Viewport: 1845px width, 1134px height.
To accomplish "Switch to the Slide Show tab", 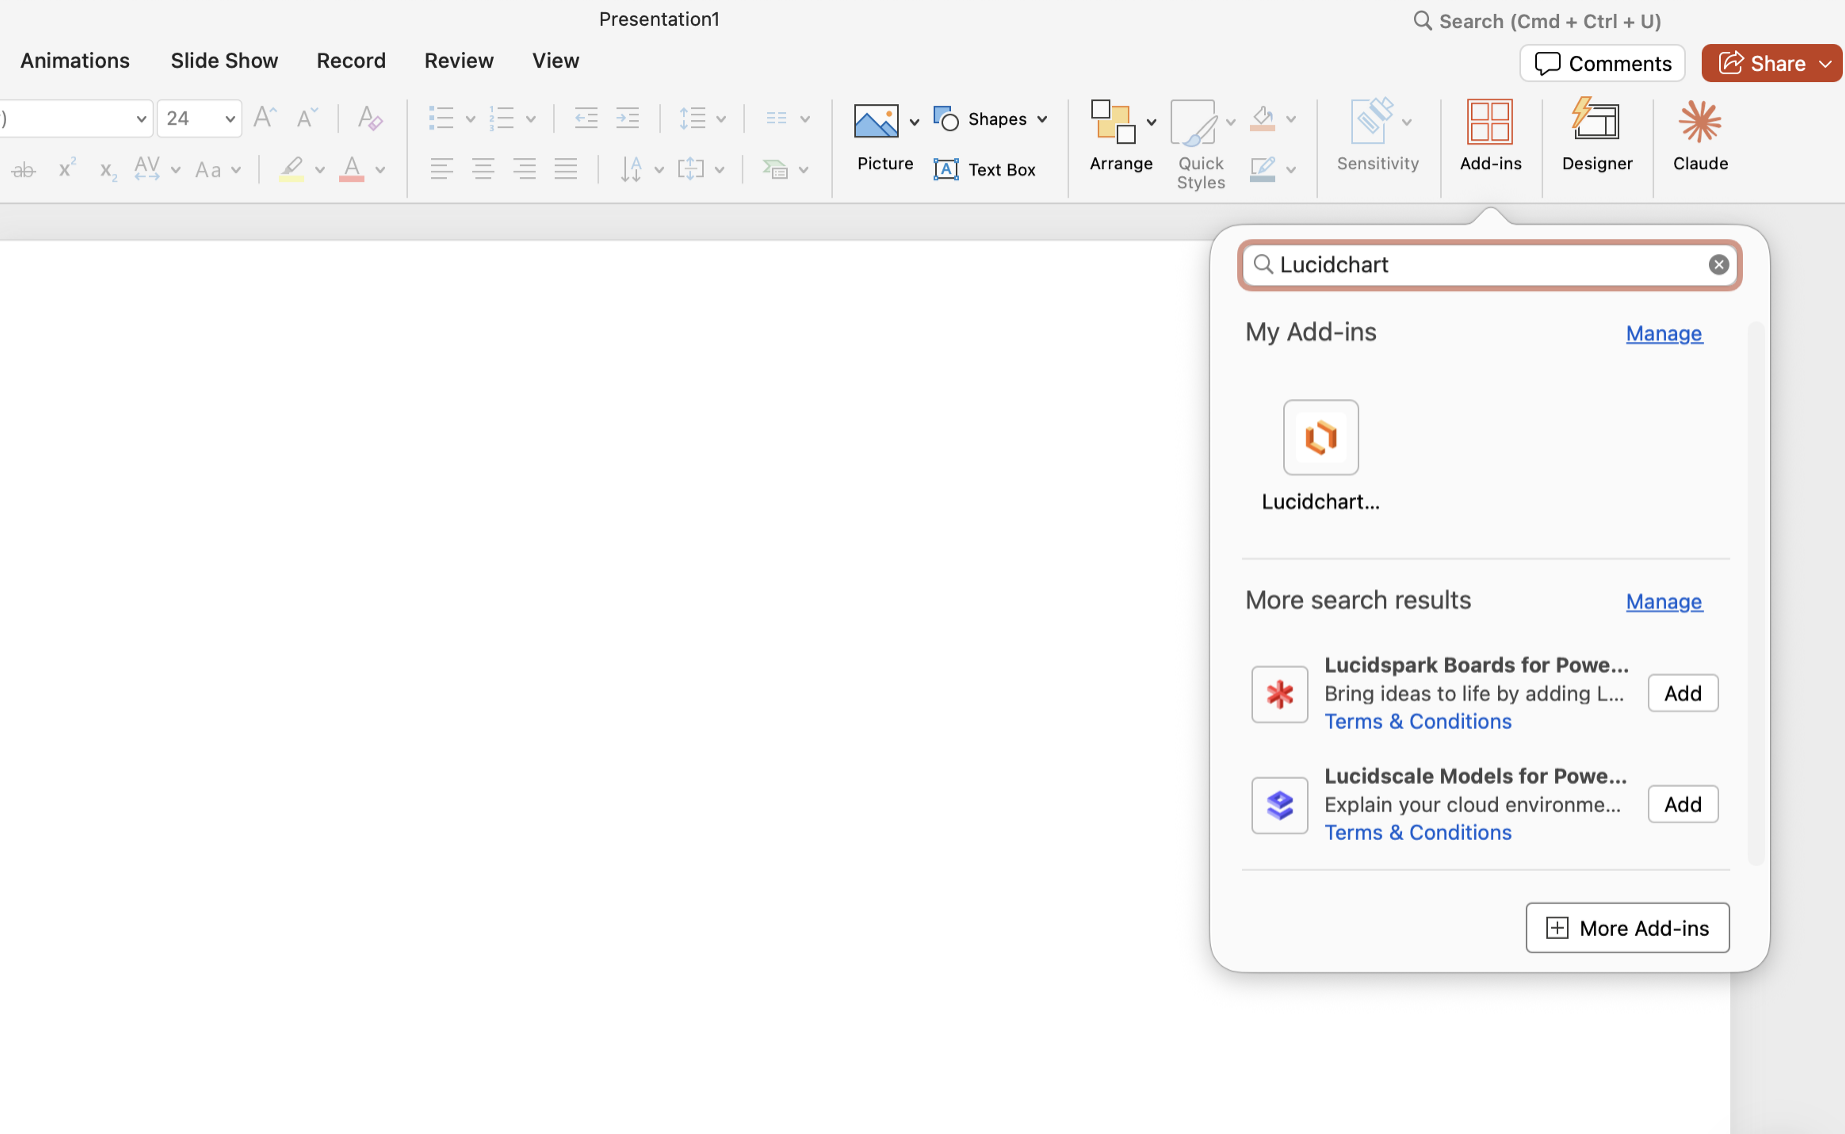I will pos(224,61).
